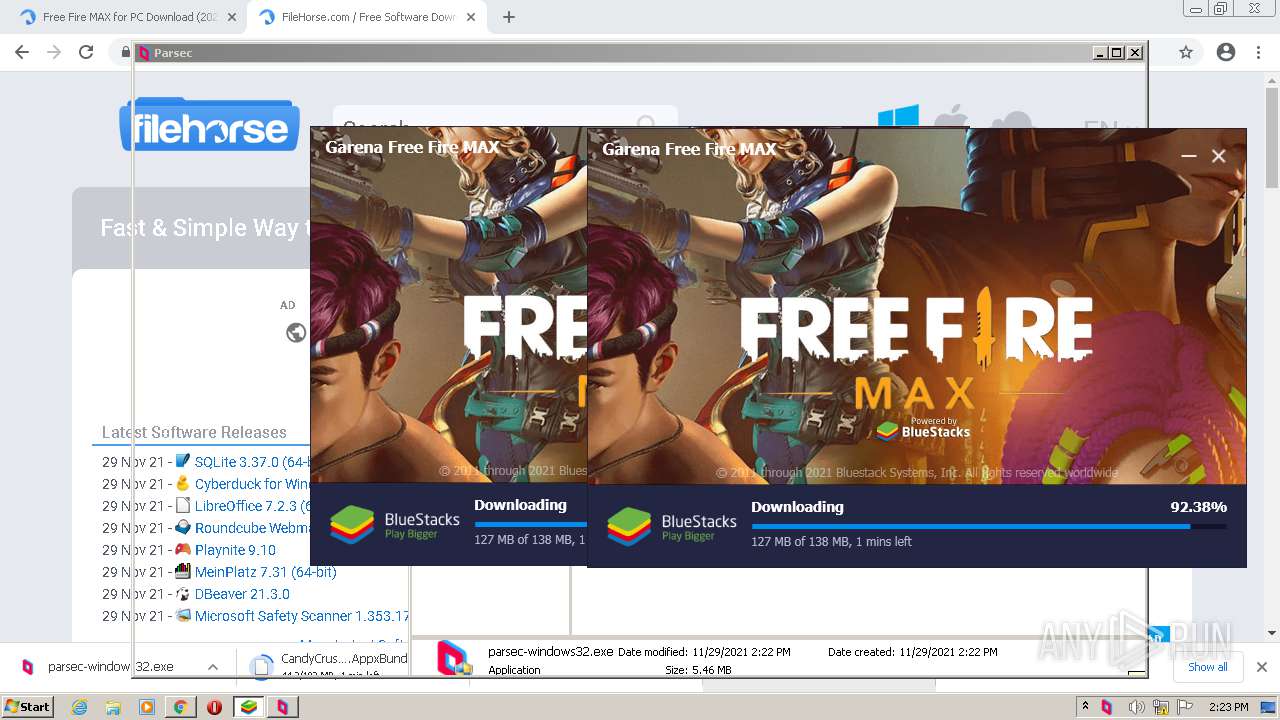Click the front installer download progress bar
This screenshot has height=720, width=1280.
point(989,526)
